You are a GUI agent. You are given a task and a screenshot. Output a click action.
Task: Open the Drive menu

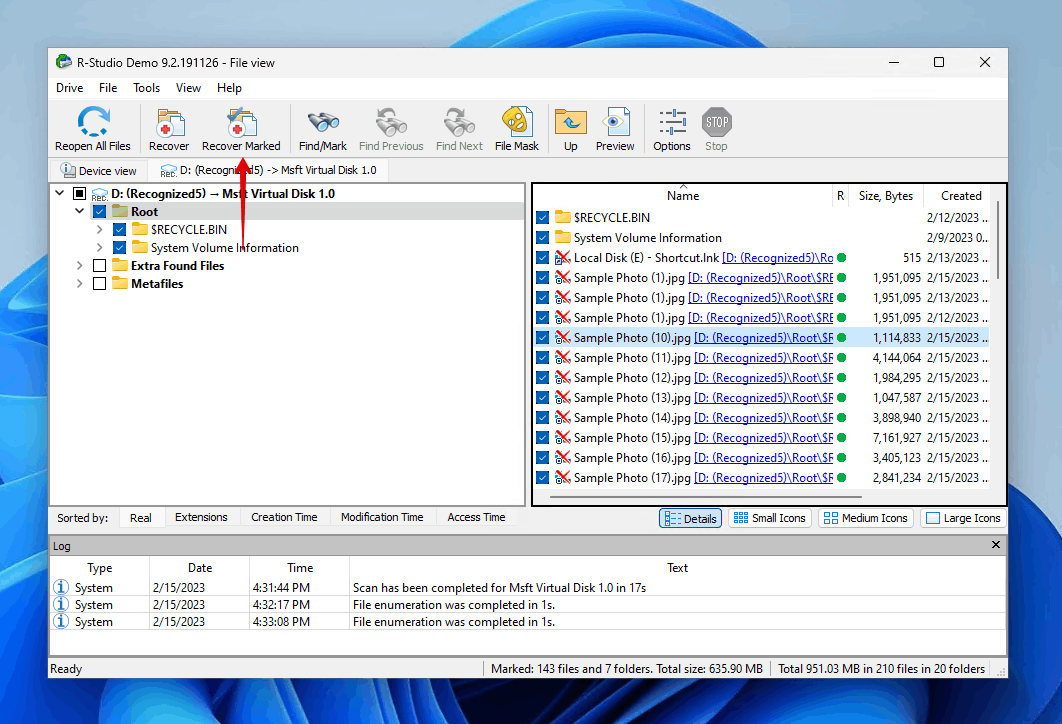tap(70, 87)
